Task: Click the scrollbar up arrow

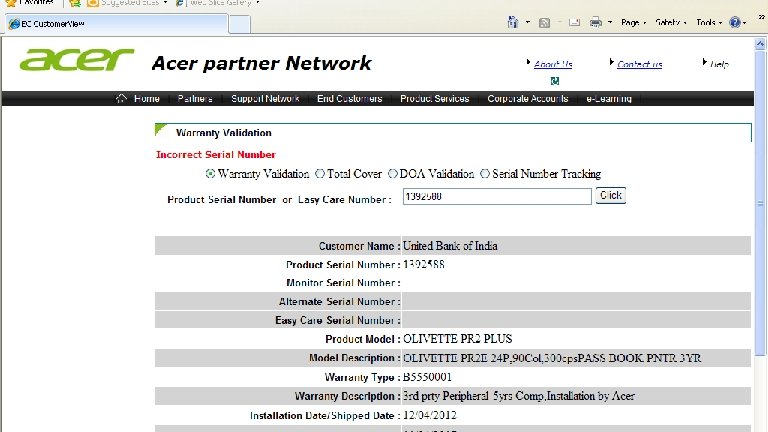Action: click(x=760, y=44)
